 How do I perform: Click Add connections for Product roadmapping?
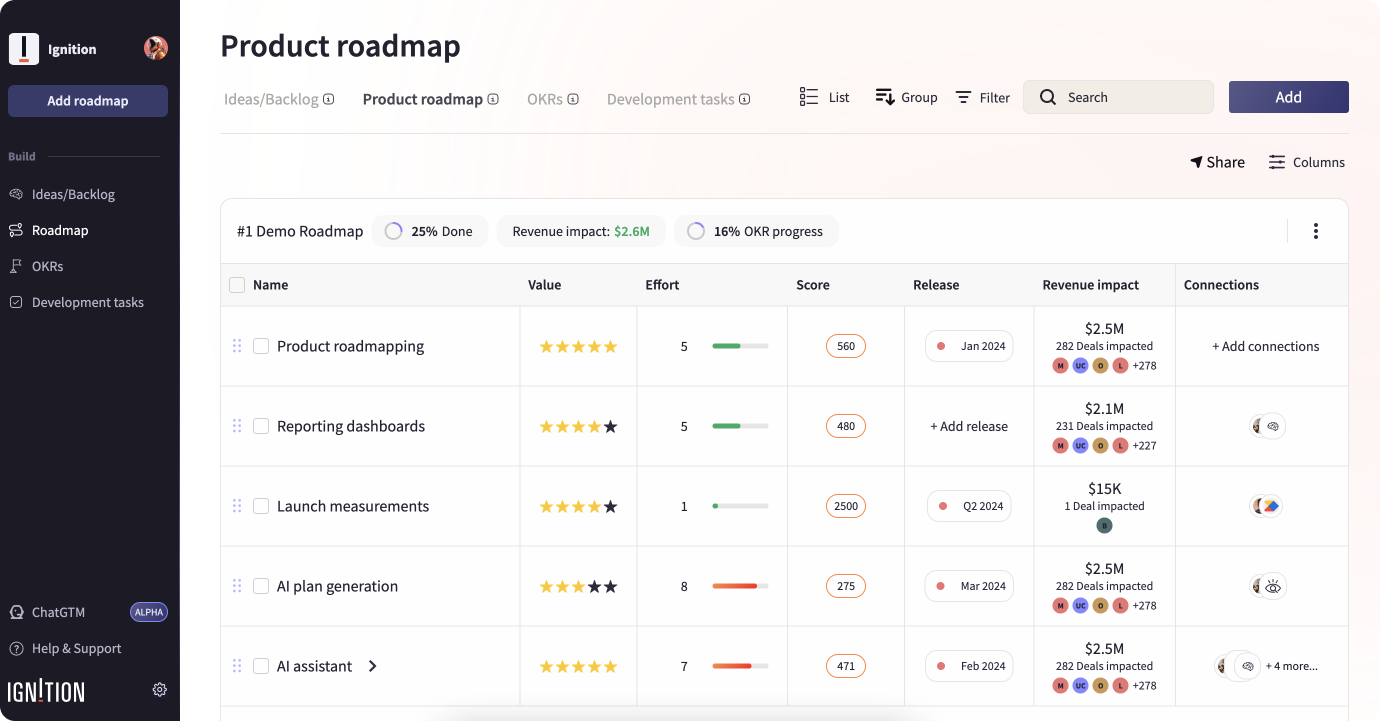(x=1265, y=346)
